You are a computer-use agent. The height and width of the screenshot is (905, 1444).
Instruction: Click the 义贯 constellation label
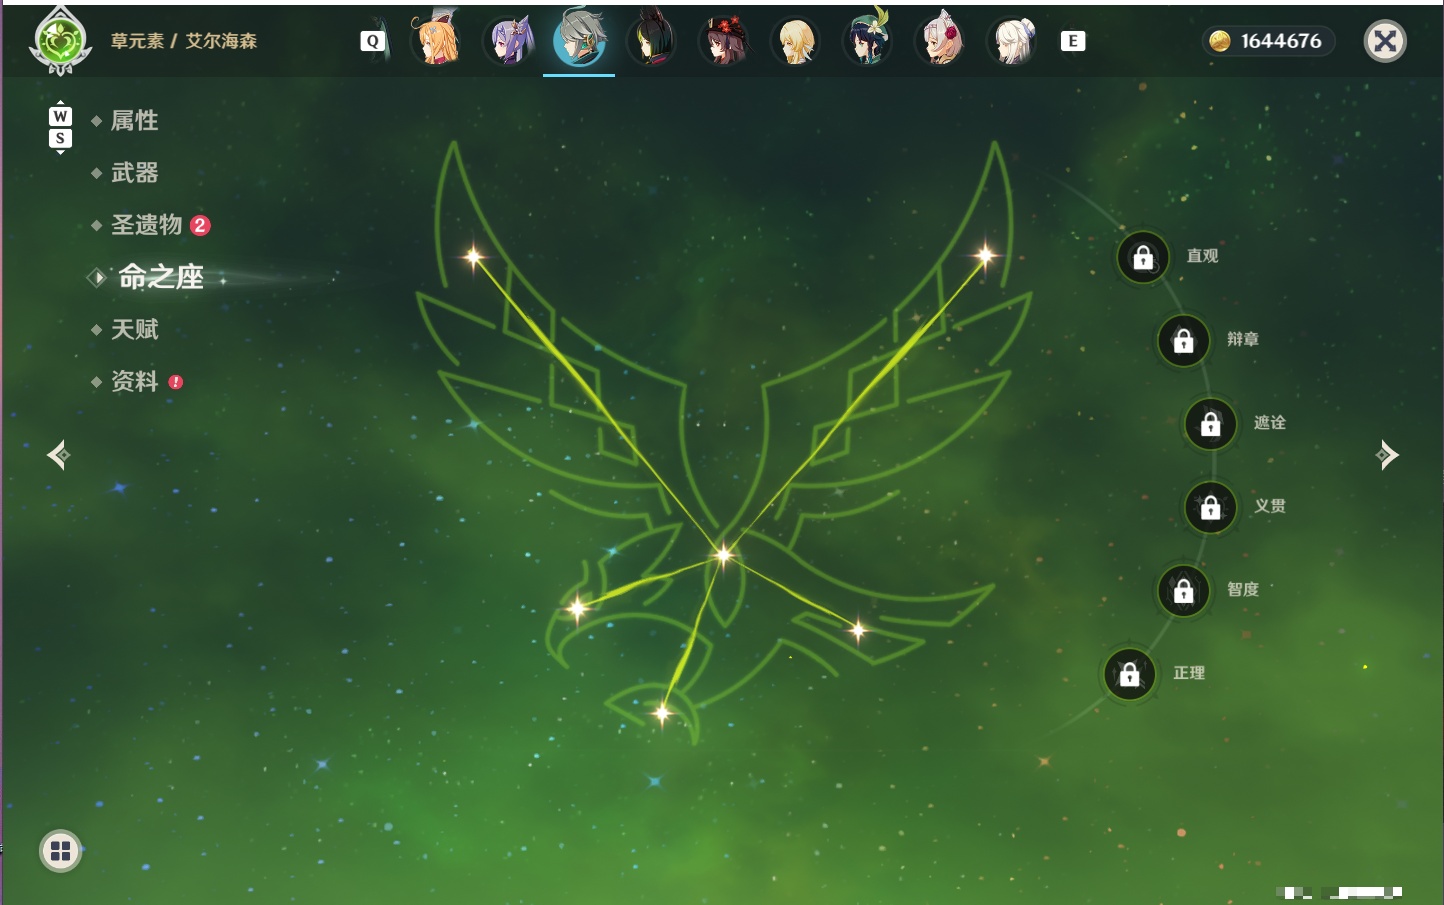click(x=1270, y=506)
